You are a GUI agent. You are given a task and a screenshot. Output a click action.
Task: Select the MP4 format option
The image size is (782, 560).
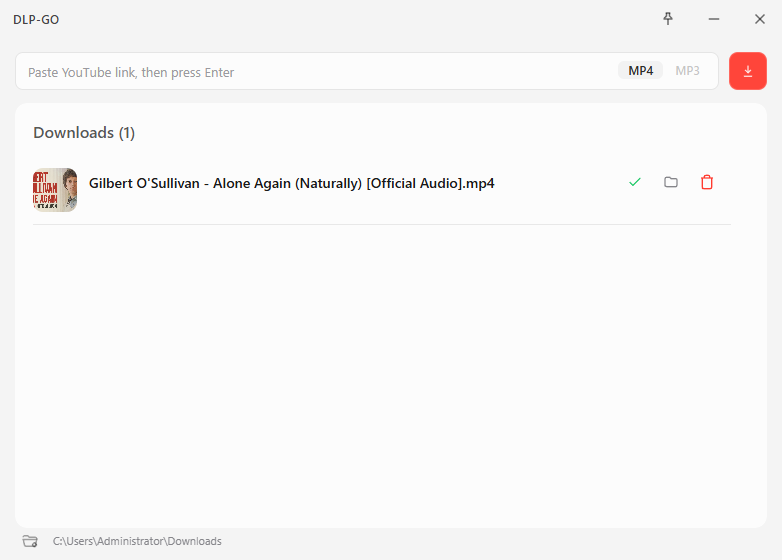pyautogui.click(x=640, y=71)
